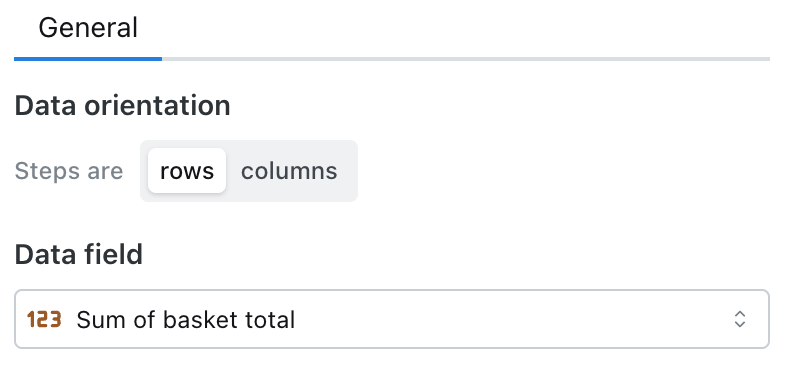This screenshot has height=372, width=792.
Task: Click the up-down chevron icon in Data field
Action: [739, 319]
